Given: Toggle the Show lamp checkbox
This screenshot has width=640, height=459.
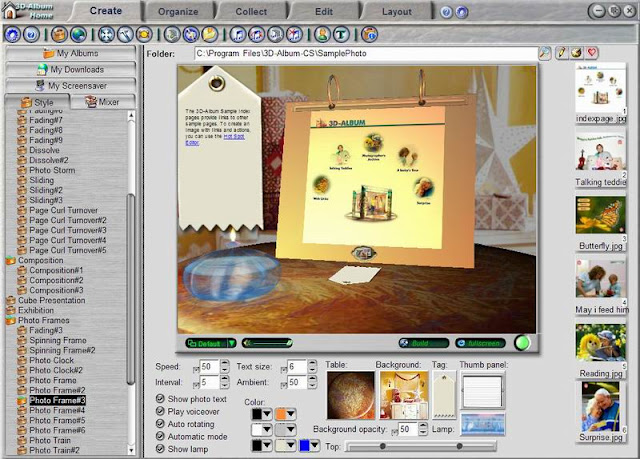Looking at the screenshot, I should [160, 448].
